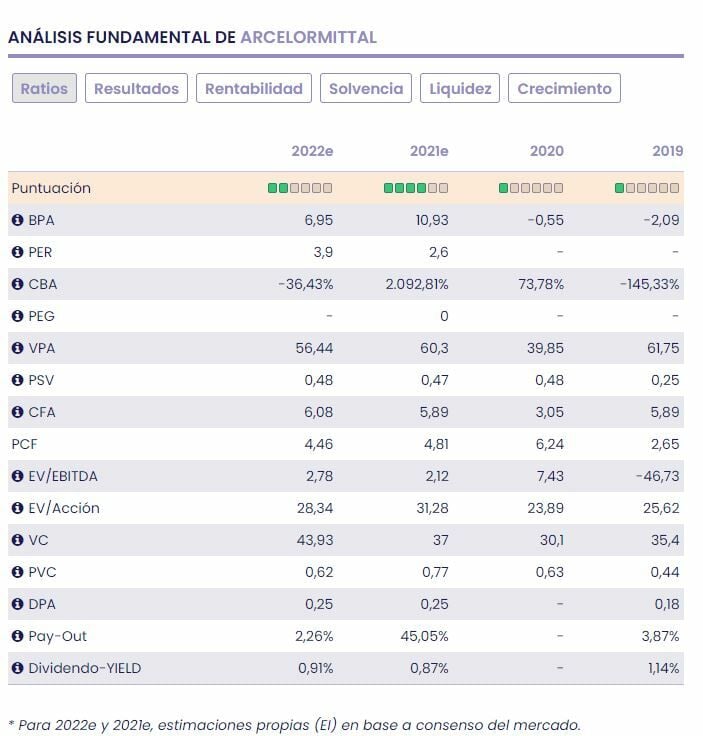
Task: Click the info icon next to PSV
Action: (x=17, y=380)
